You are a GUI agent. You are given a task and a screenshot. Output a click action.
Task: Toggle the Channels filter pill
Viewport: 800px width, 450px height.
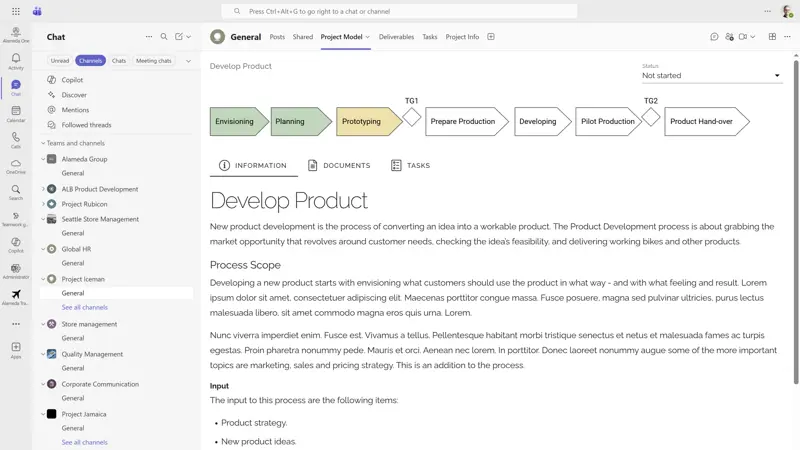pyautogui.click(x=90, y=61)
